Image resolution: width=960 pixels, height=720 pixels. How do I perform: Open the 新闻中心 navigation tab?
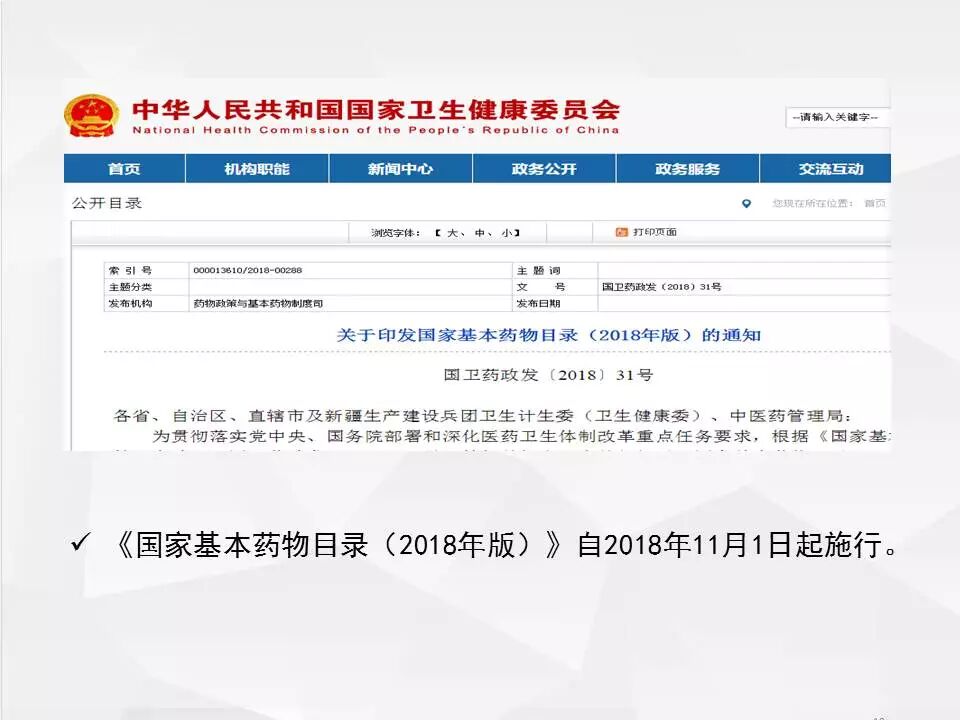click(400, 169)
